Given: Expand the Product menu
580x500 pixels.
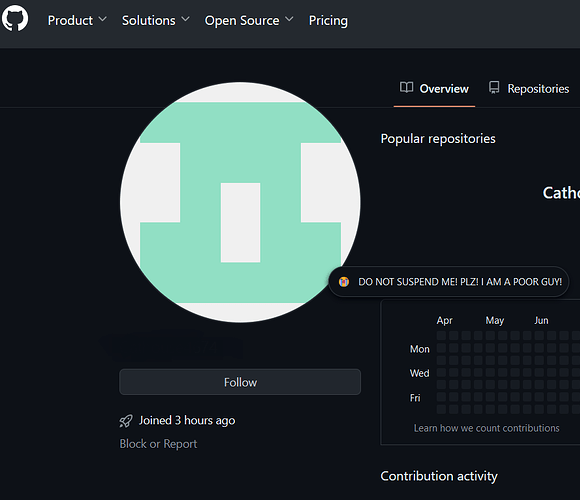Looking at the screenshot, I should 77,20.
